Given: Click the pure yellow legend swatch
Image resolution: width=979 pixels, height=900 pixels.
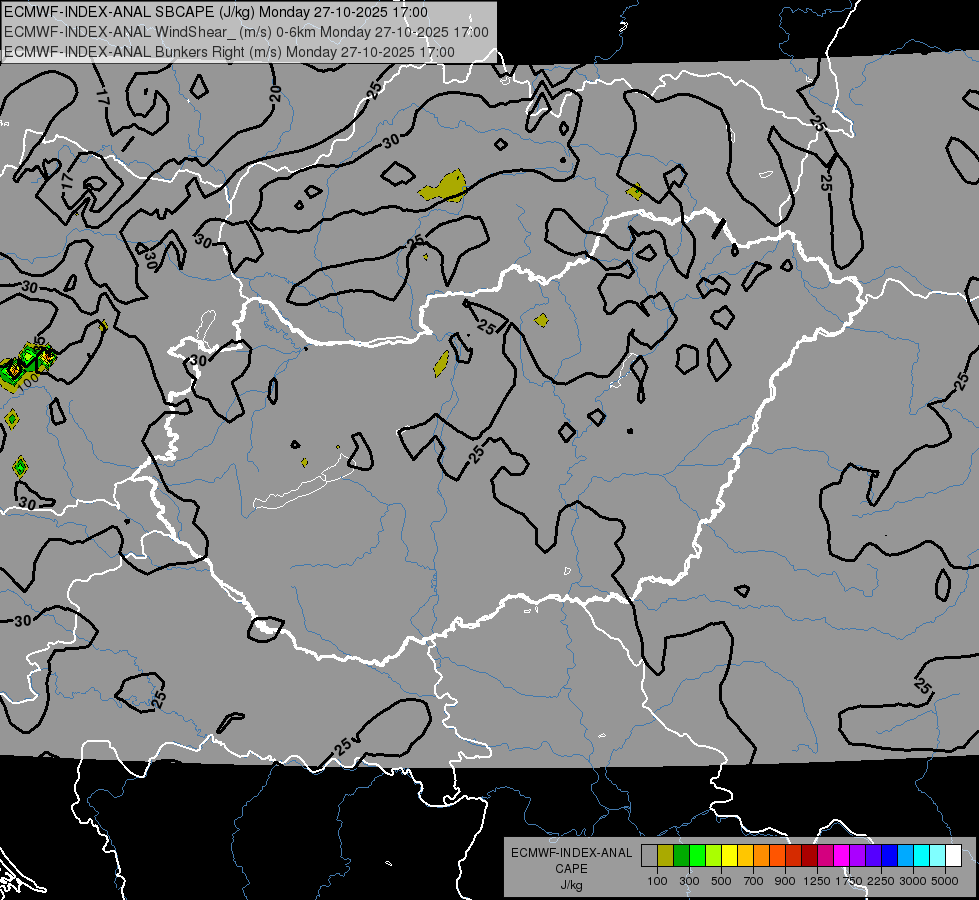Looking at the screenshot, I should coord(730,856).
